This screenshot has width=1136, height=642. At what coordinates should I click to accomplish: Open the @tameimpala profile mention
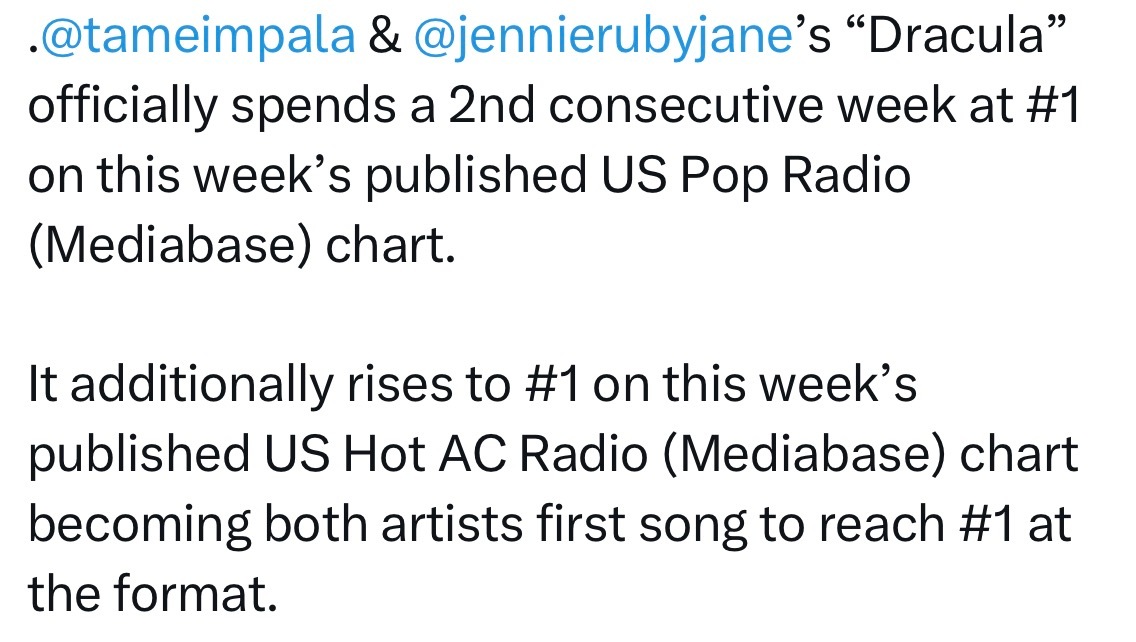197,36
